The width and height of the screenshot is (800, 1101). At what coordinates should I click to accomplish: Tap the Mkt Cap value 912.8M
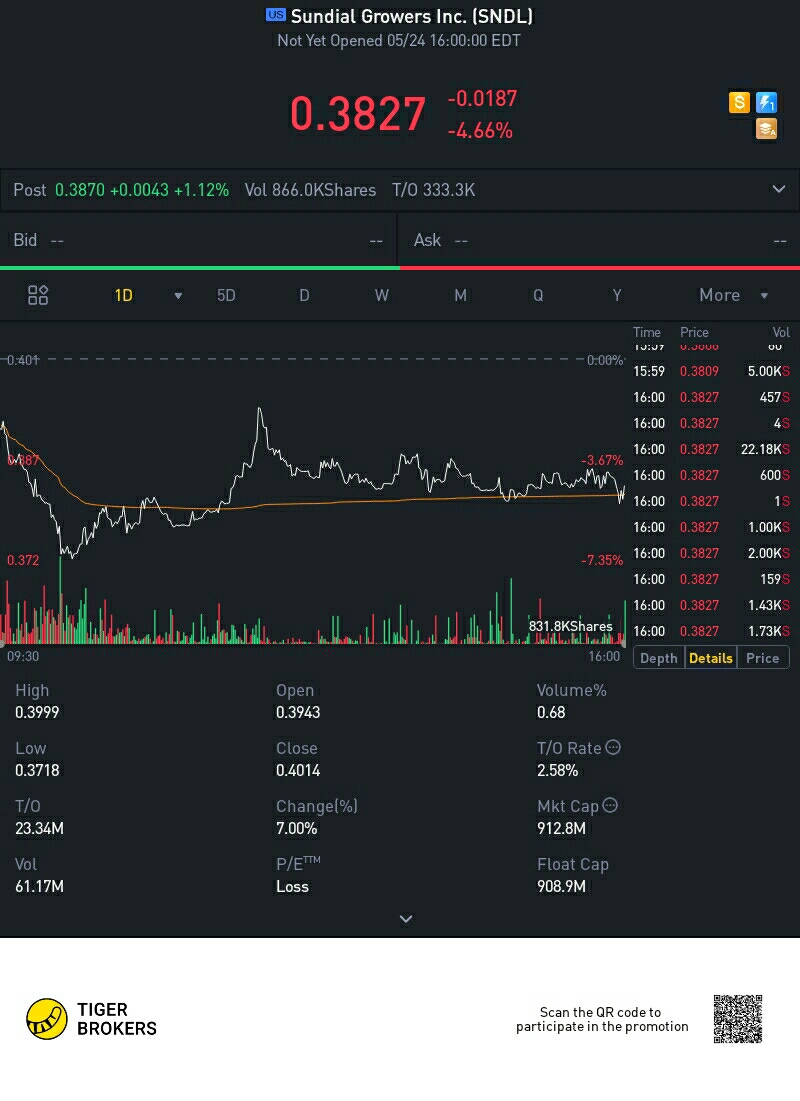561,828
